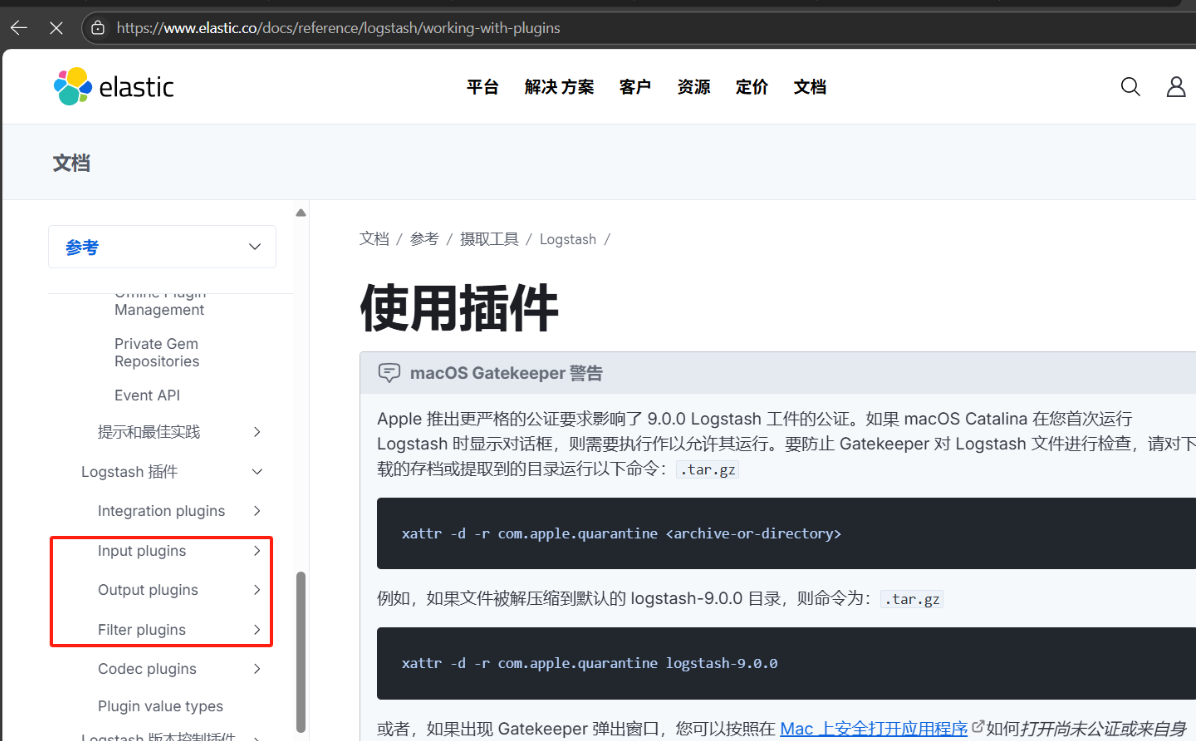The width and height of the screenshot is (1197, 741).
Task: Open the 资源 menu
Action: pyautogui.click(x=693, y=87)
